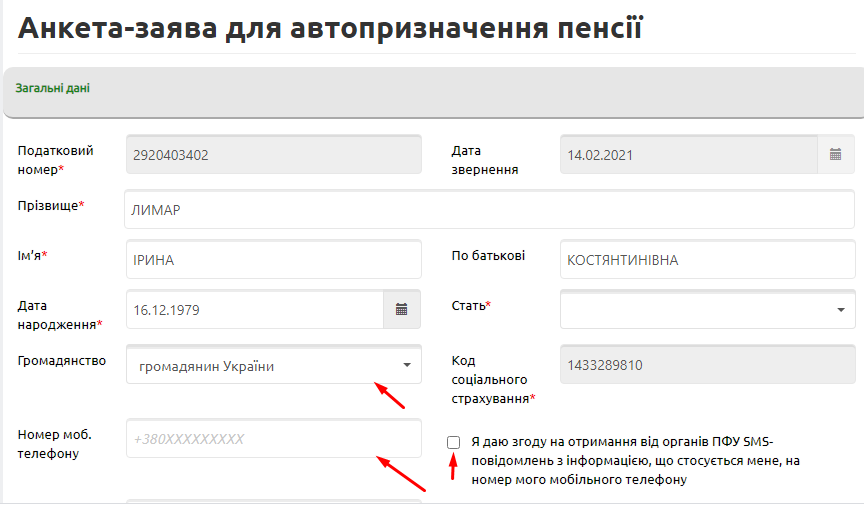864x506 pixels.
Task: Open calendar for Дата звернення field
Action: pyautogui.click(x=835, y=155)
